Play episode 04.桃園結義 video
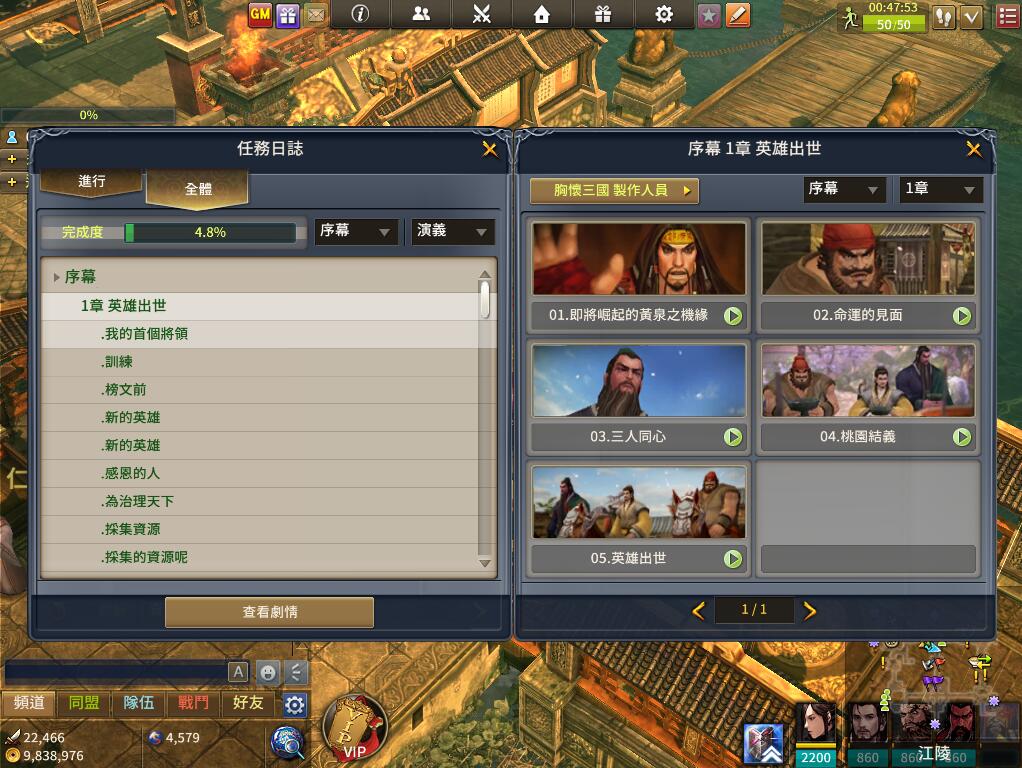This screenshot has height=768, width=1022. [961, 436]
